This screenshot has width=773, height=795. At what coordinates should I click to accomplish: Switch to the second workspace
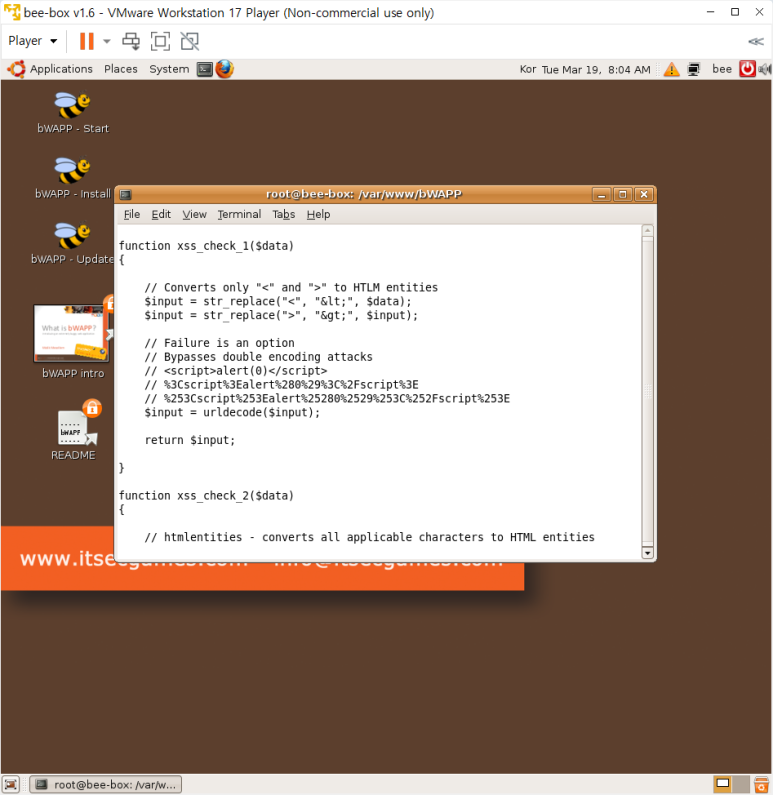tap(741, 785)
